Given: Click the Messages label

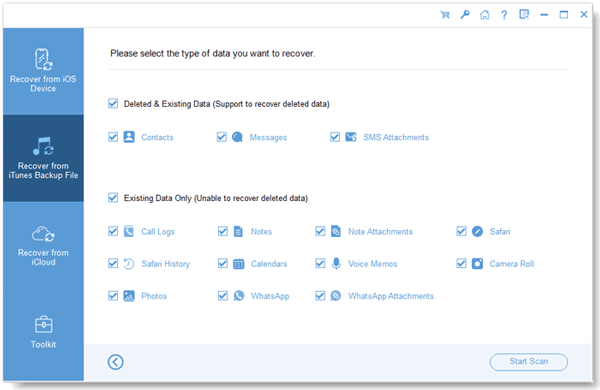Looking at the screenshot, I should coord(268,137).
